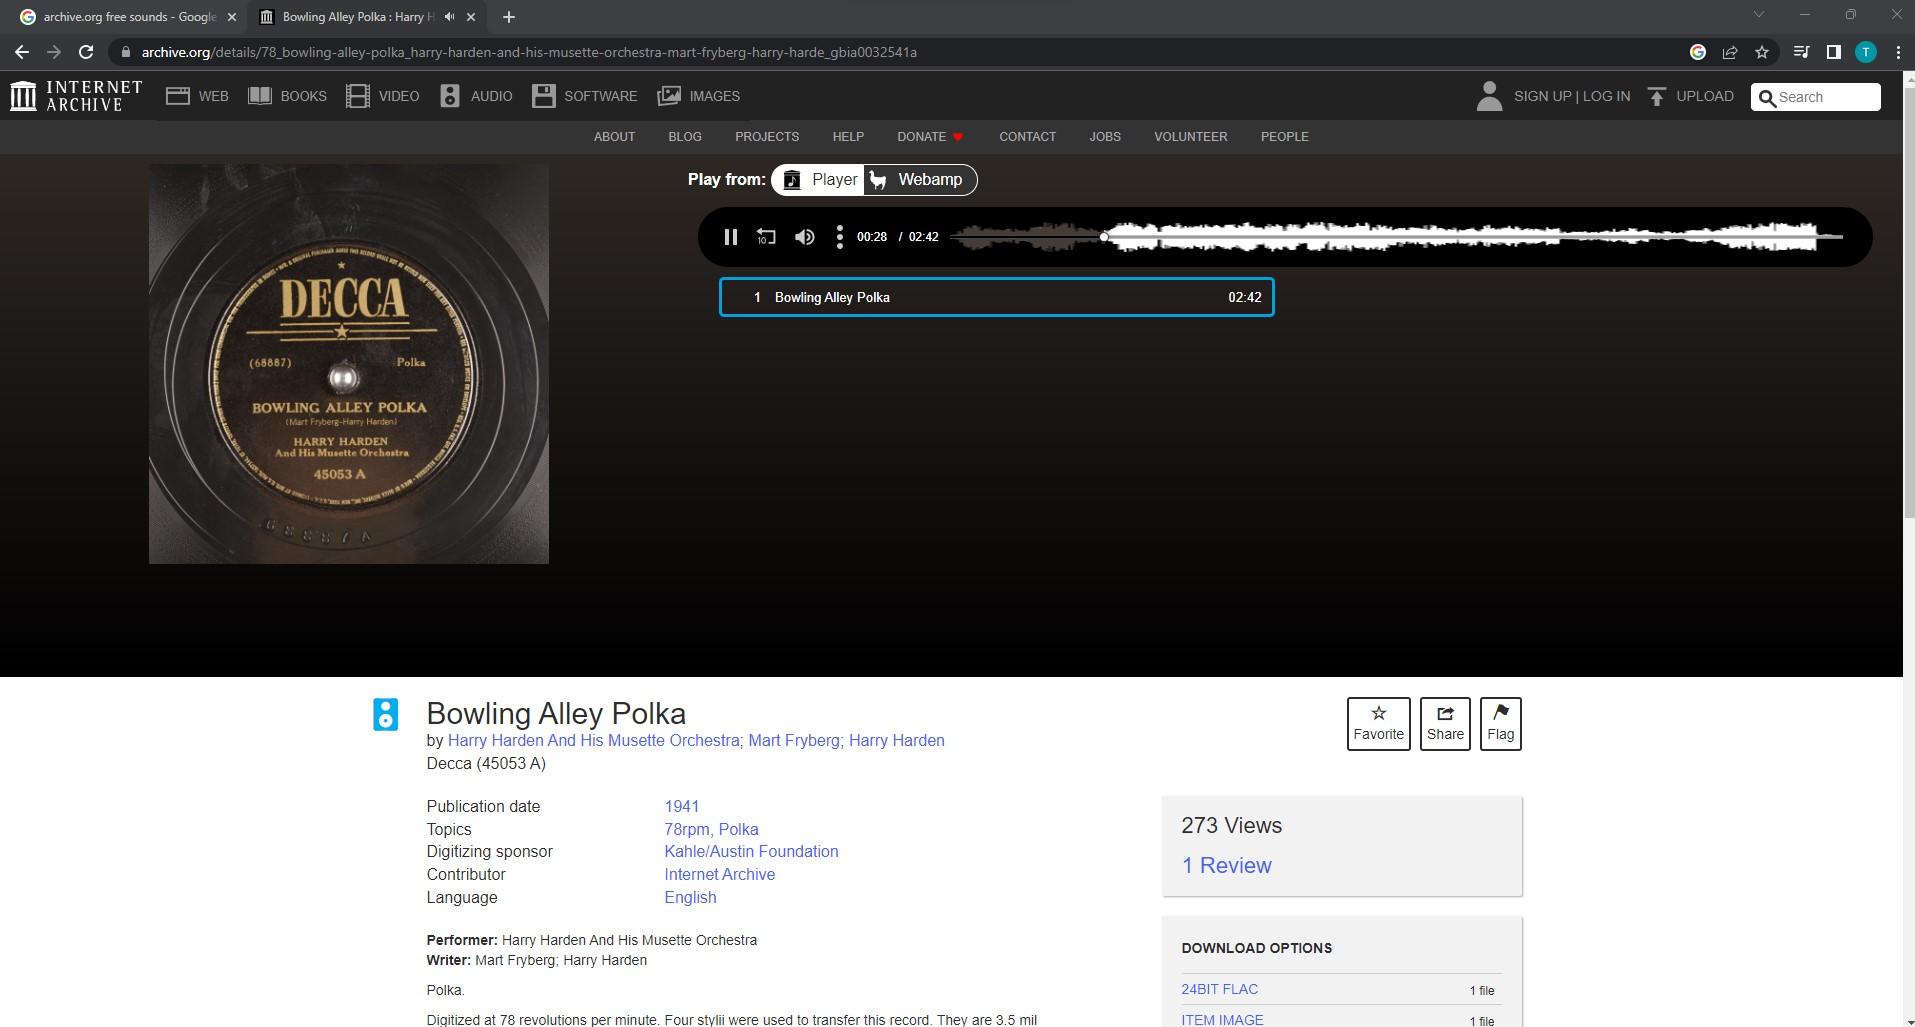Open the Jobs page
This screenshot has height=1027, width=1915.
tap(1105, 137)
